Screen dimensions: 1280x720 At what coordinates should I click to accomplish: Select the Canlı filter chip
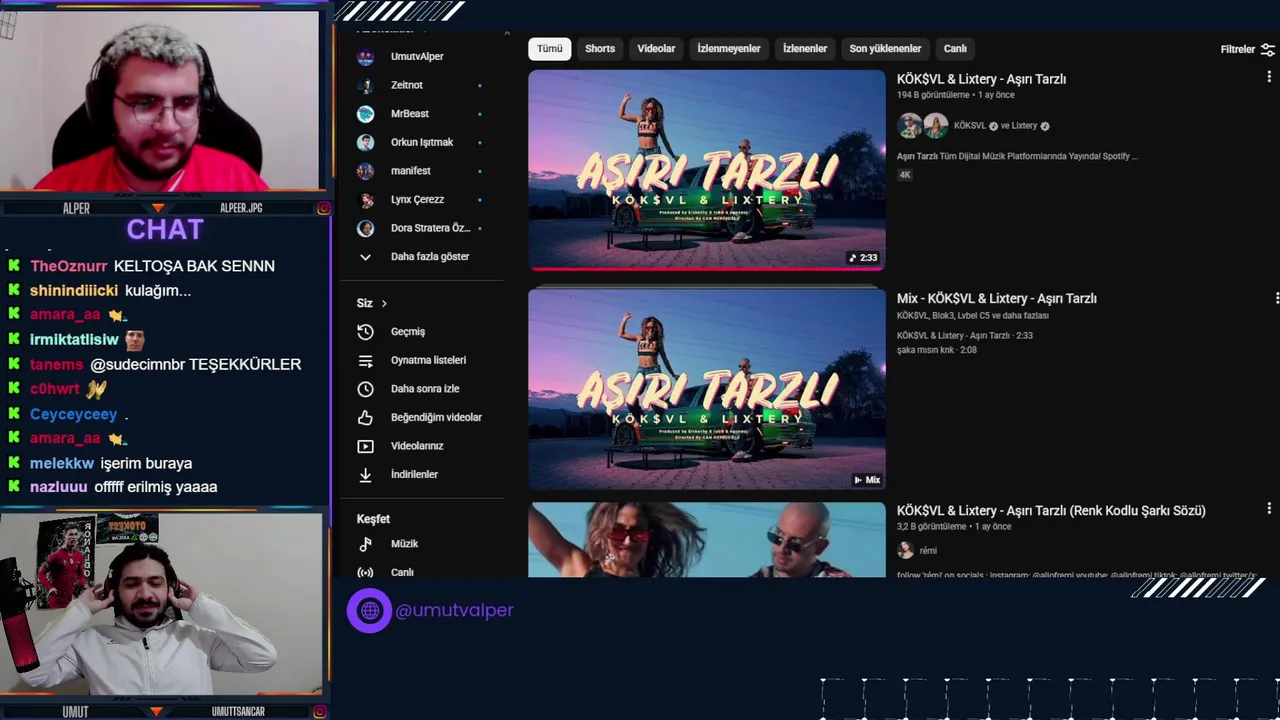[955, 49]
